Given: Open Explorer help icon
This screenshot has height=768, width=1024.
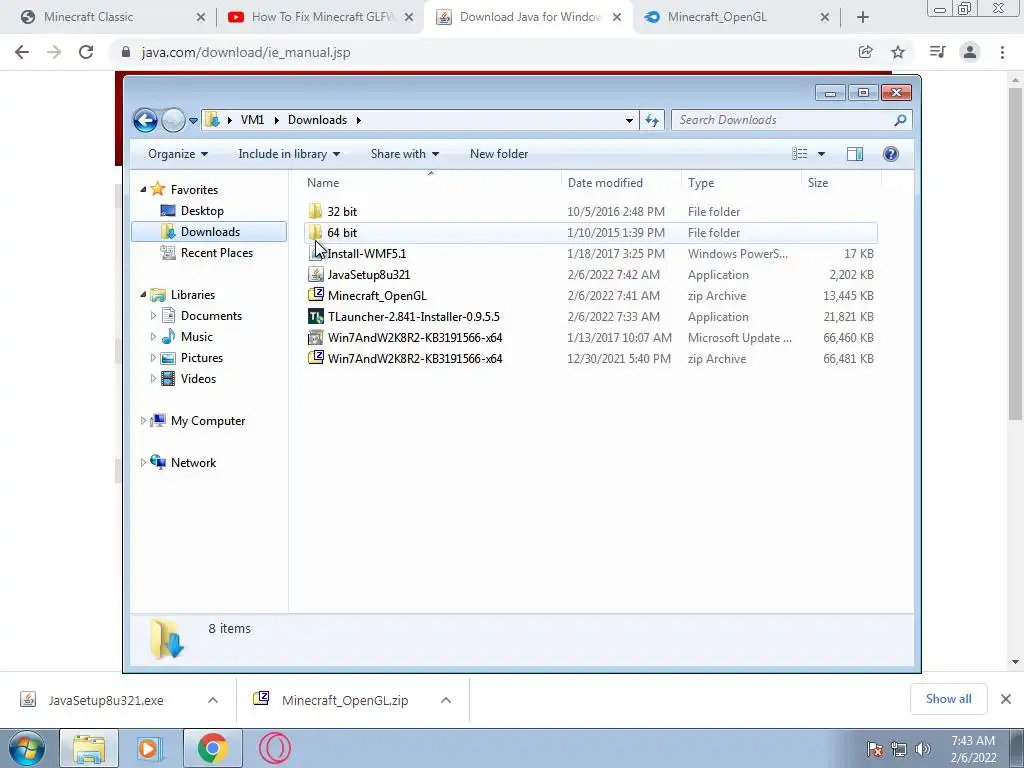Looking at the screenshot, I should click(x=891, y=154).
